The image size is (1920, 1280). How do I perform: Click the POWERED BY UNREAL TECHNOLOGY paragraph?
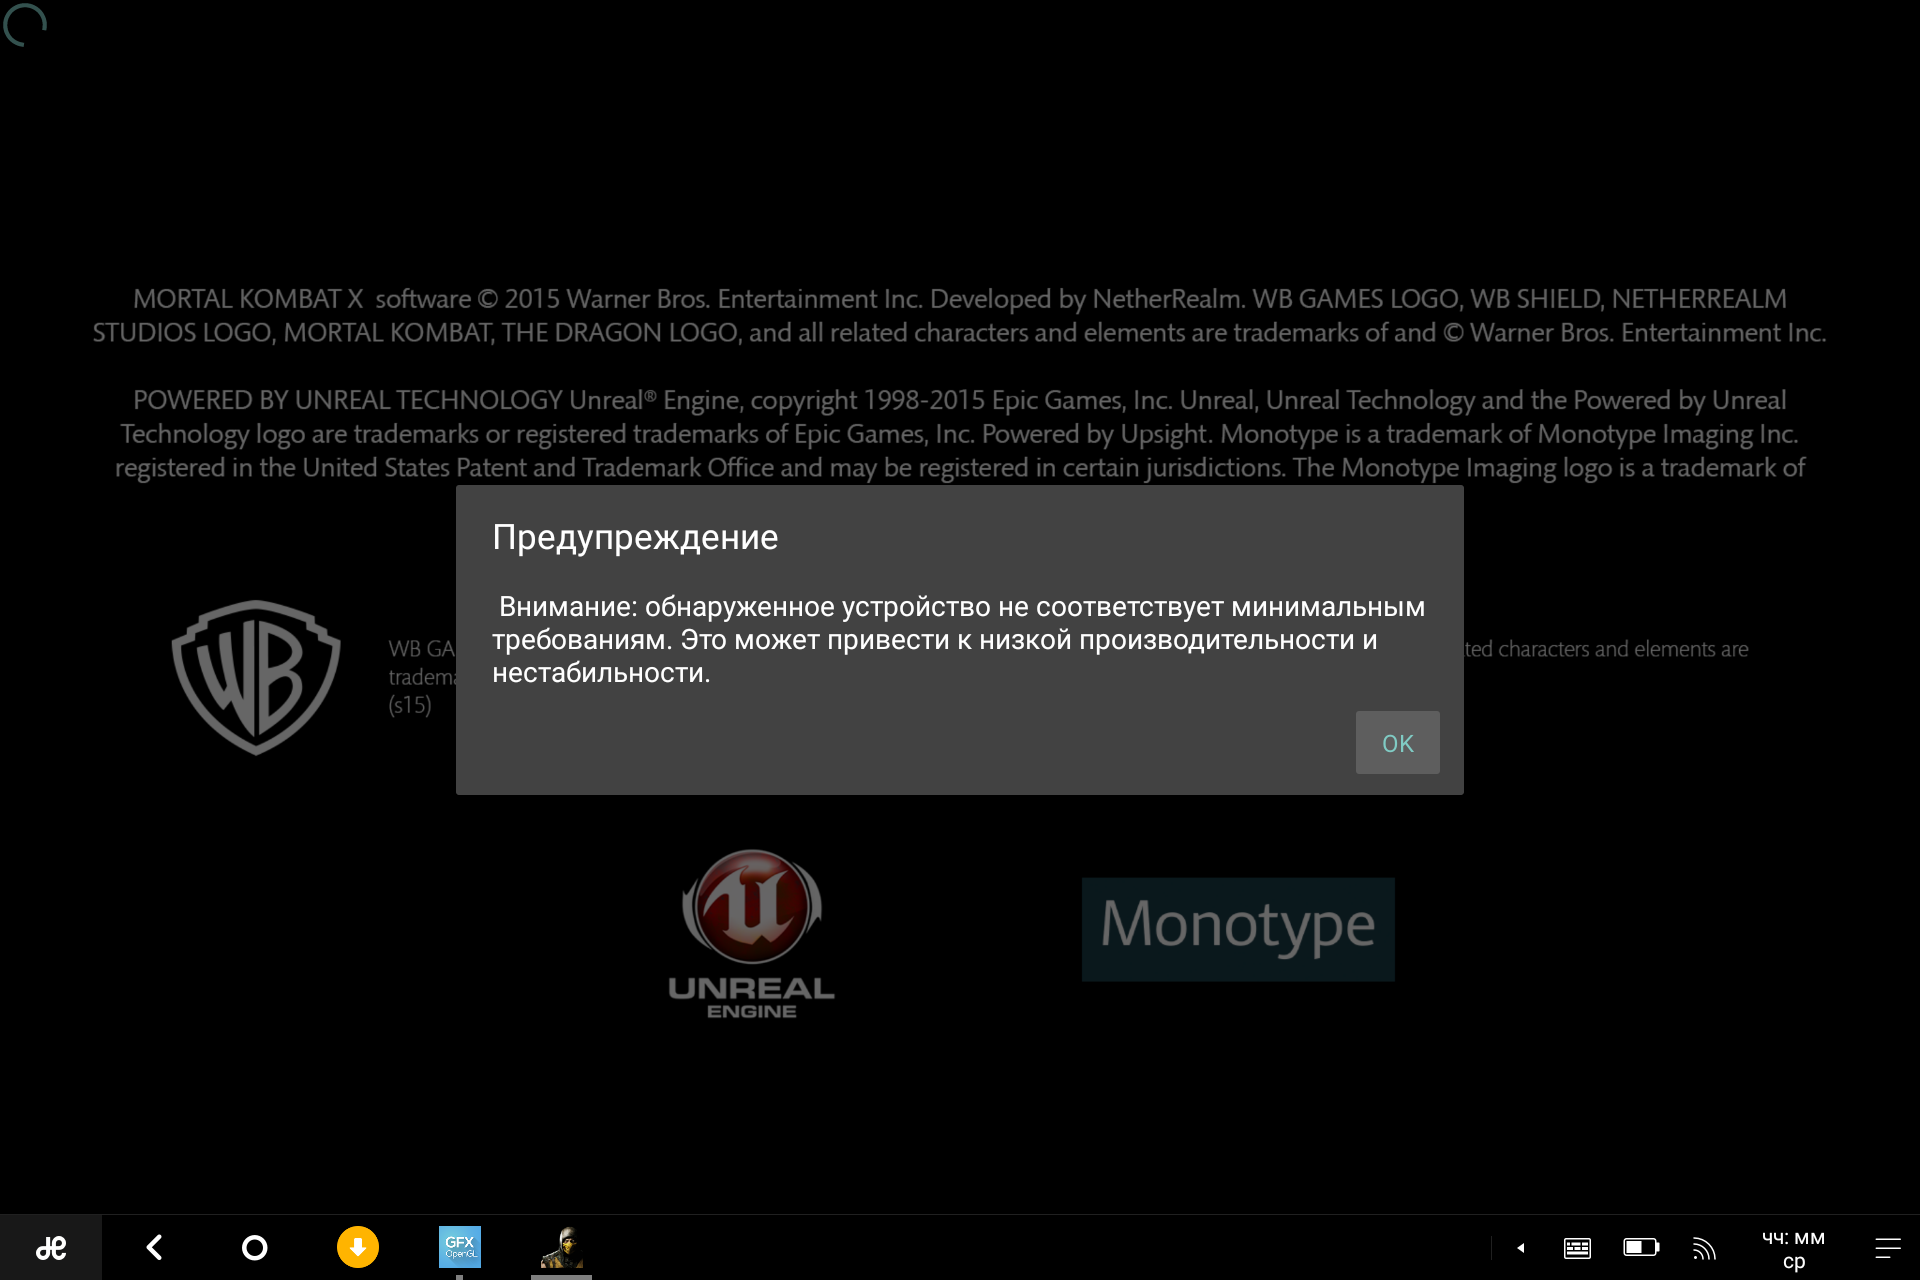[960, 433]
